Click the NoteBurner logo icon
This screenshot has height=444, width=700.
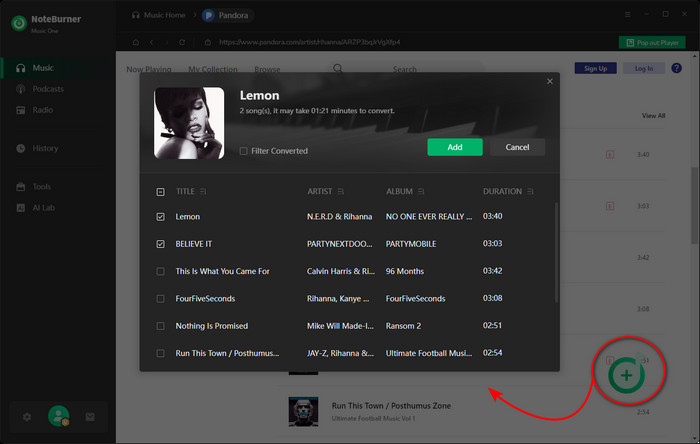19,23
